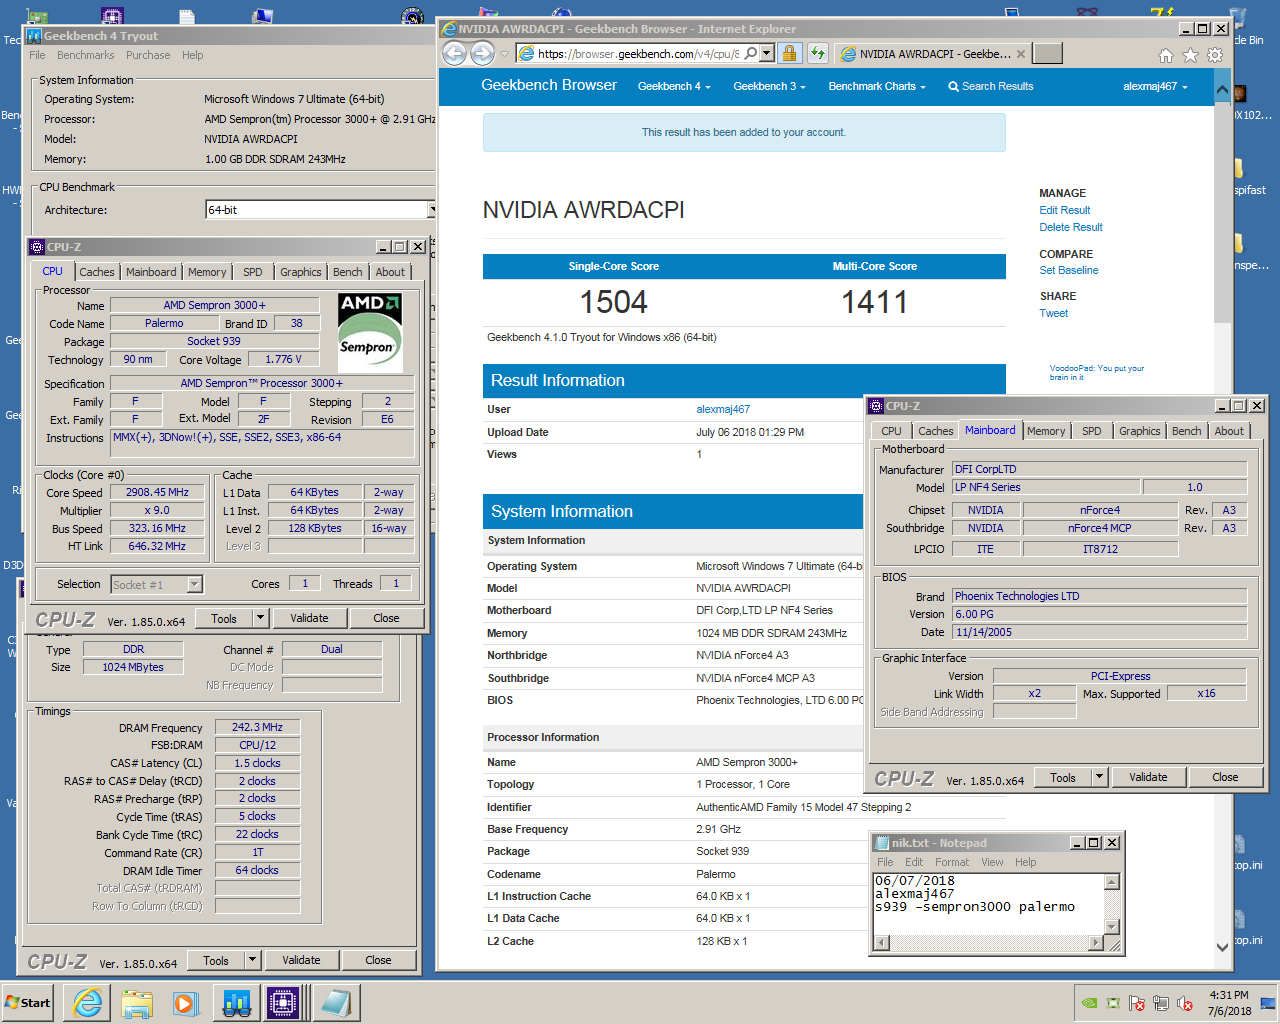Click the Search Results magnifier on Geekbench
This screenshot has height=1024, width=1280.
(953, 86)
